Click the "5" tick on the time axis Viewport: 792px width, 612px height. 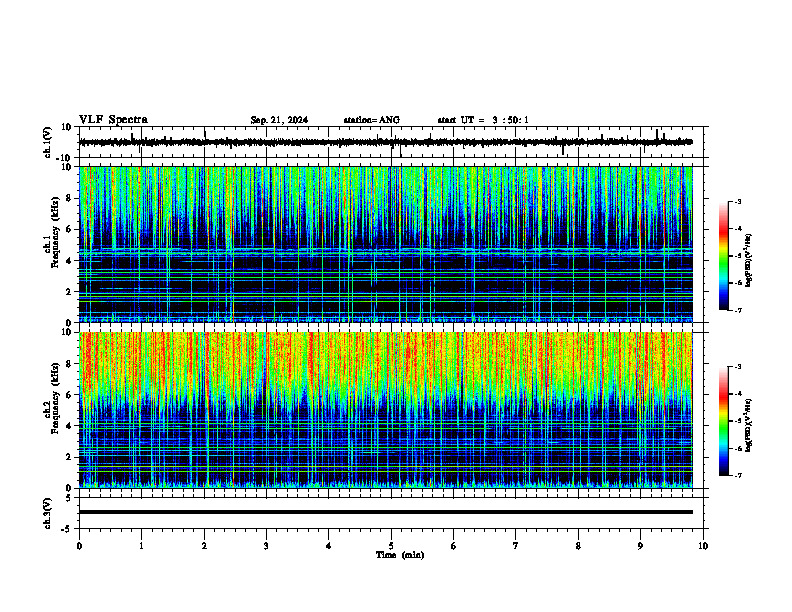coord(391,546)
